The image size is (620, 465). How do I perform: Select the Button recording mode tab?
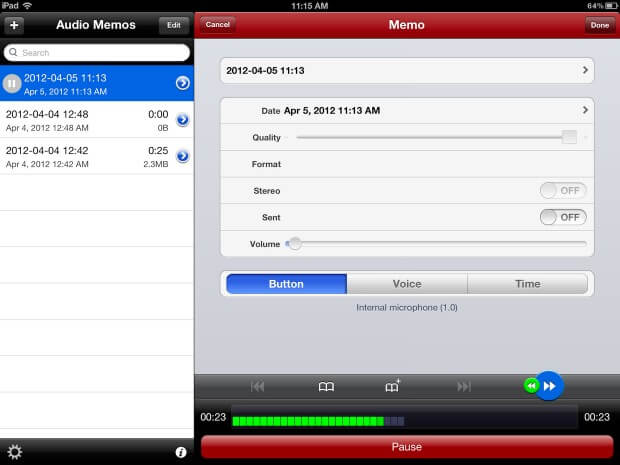(x=286, y=284)
